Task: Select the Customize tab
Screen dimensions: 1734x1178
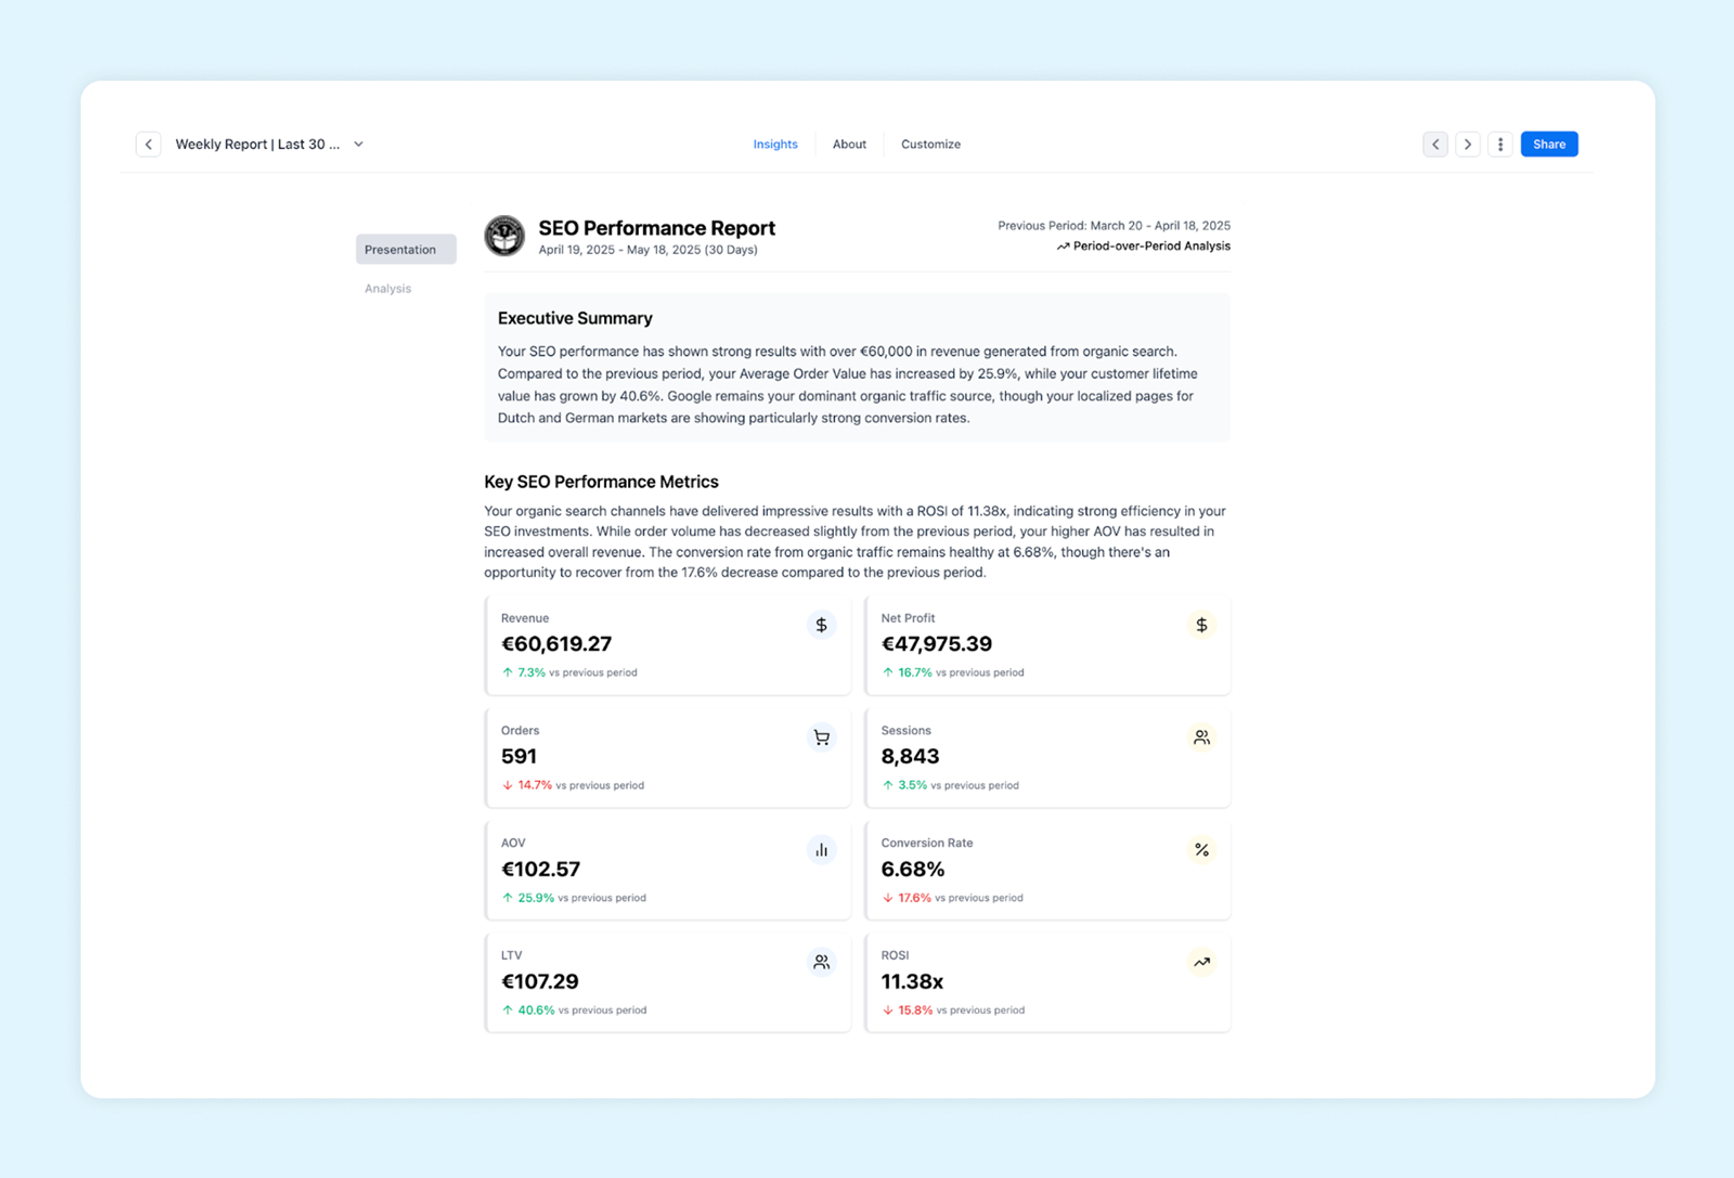Action: 930,144
